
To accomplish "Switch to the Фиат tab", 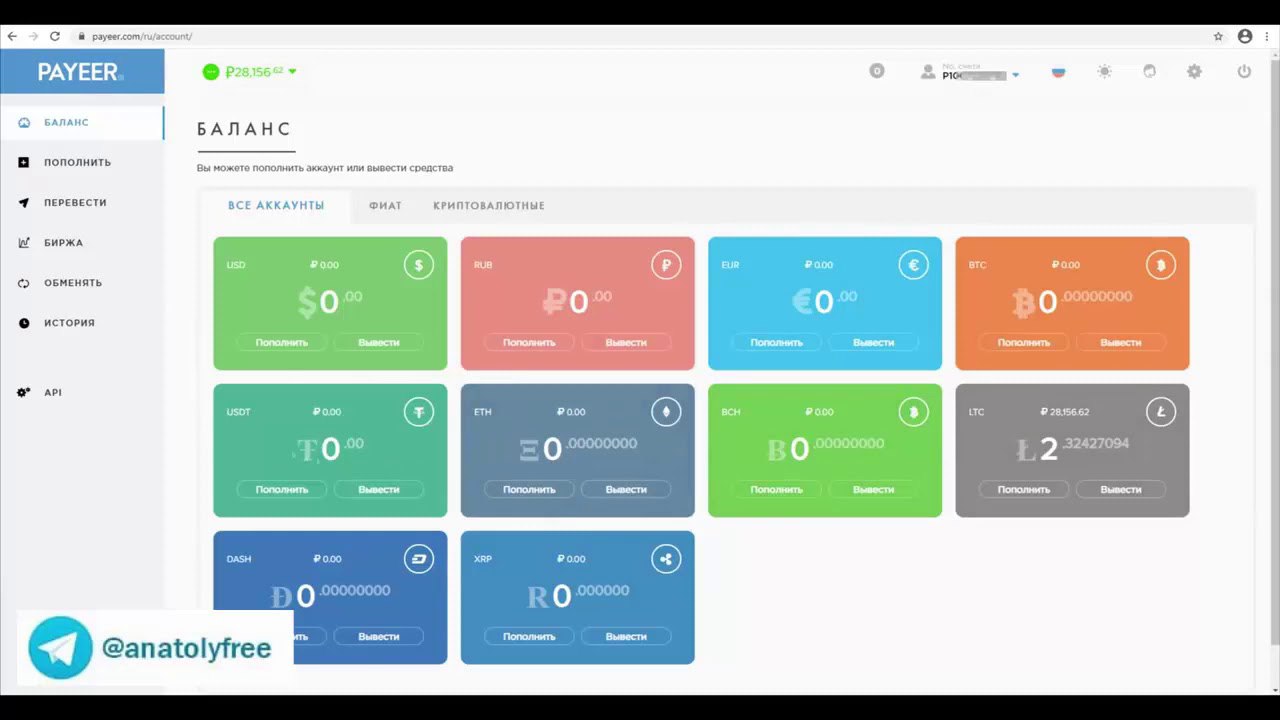I will click(x=385, y=206).
